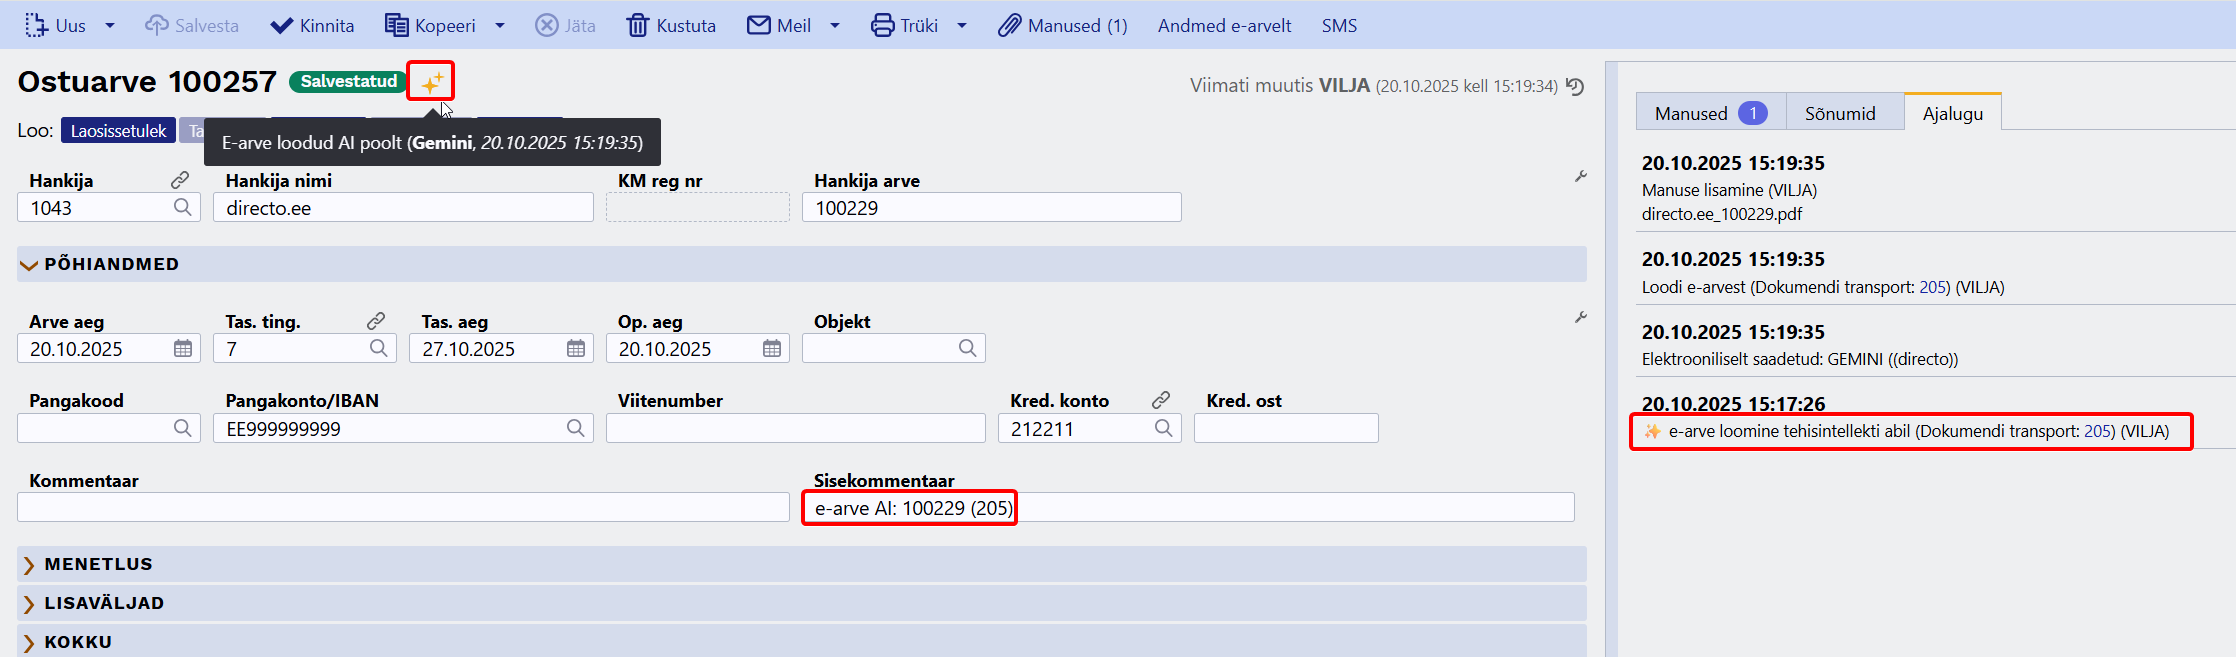
Task: Open calendar picker for Tas. aeg field
Action: [576, 349]
